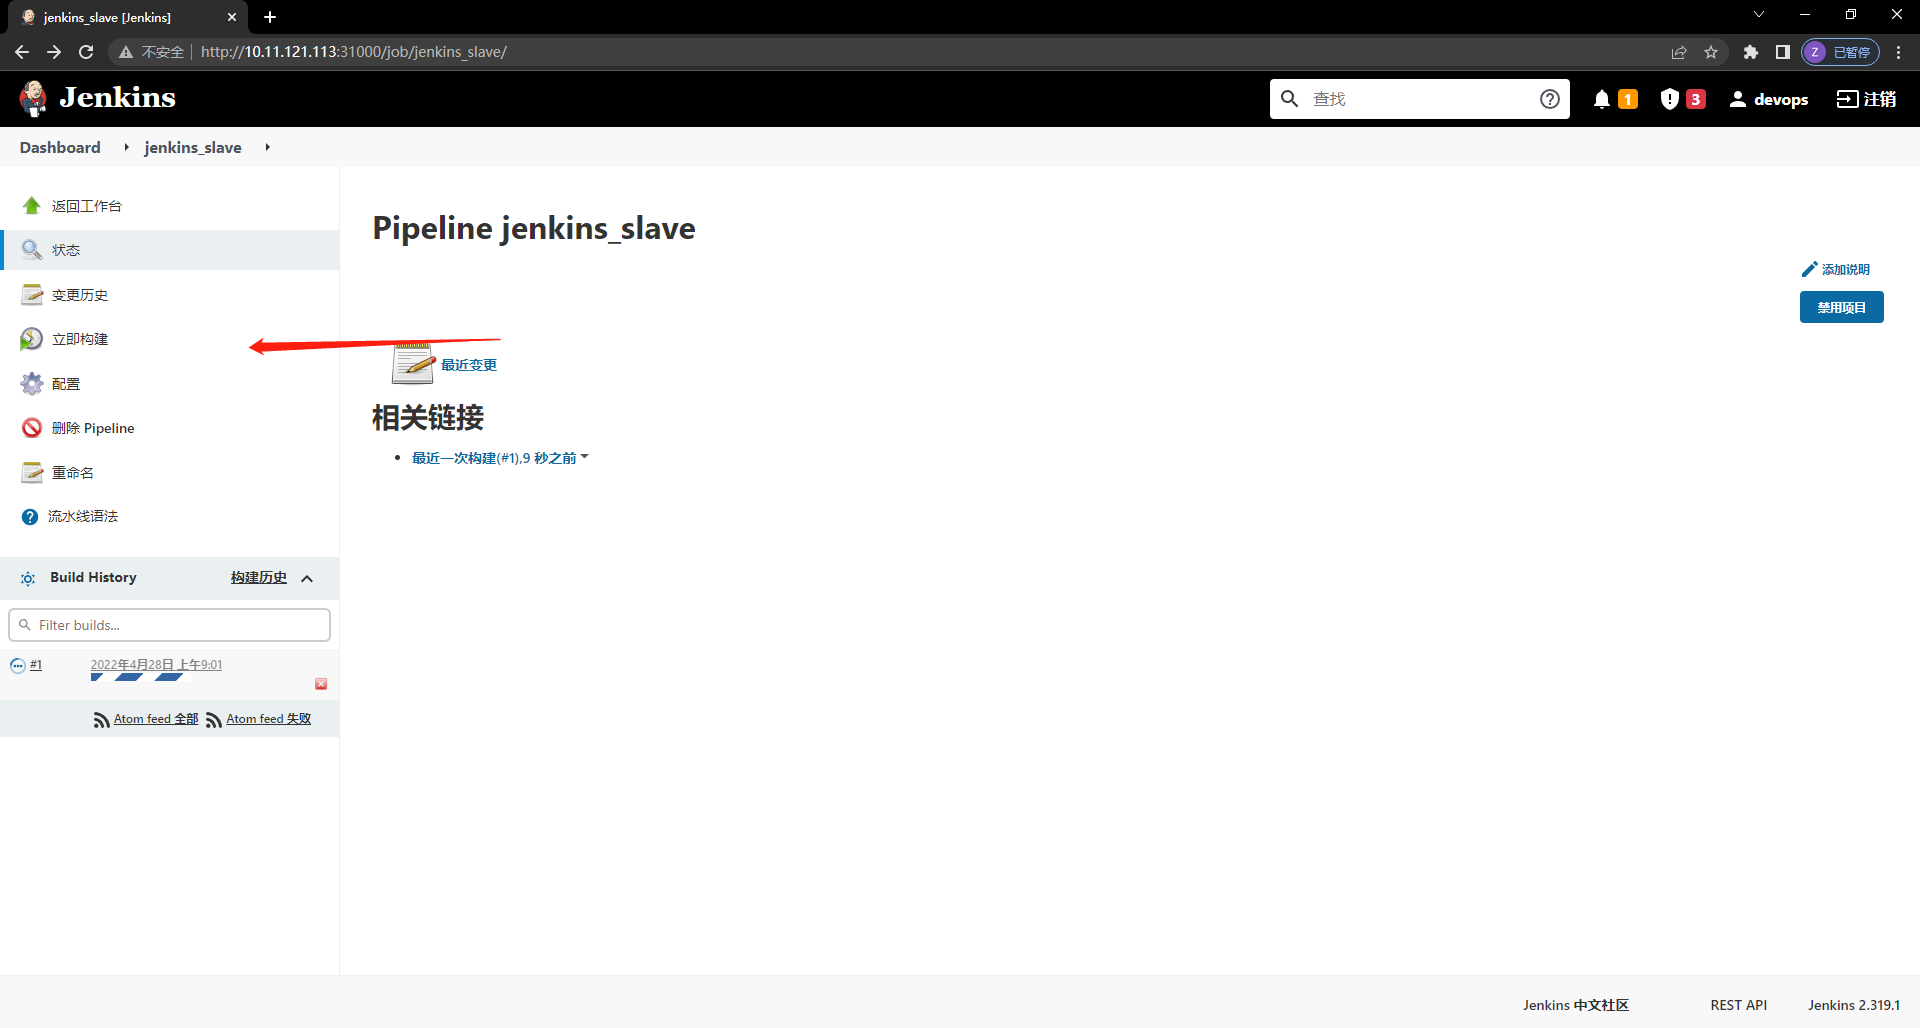Open build timestamp 2022年4月28日 上午9:01
This screenshot has width=1920, height=1028.
[156, 664]
